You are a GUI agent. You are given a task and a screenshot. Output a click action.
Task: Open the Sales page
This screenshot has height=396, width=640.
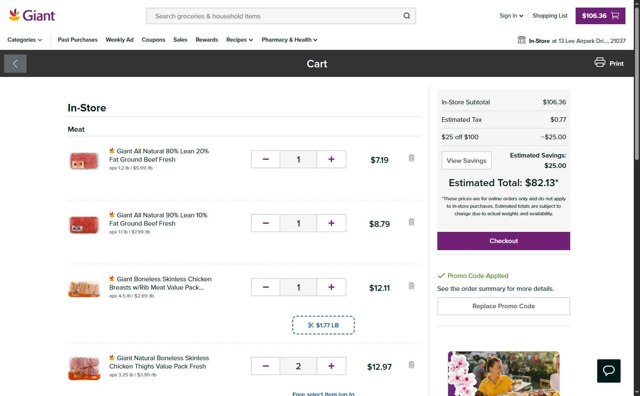pos(180,40)
